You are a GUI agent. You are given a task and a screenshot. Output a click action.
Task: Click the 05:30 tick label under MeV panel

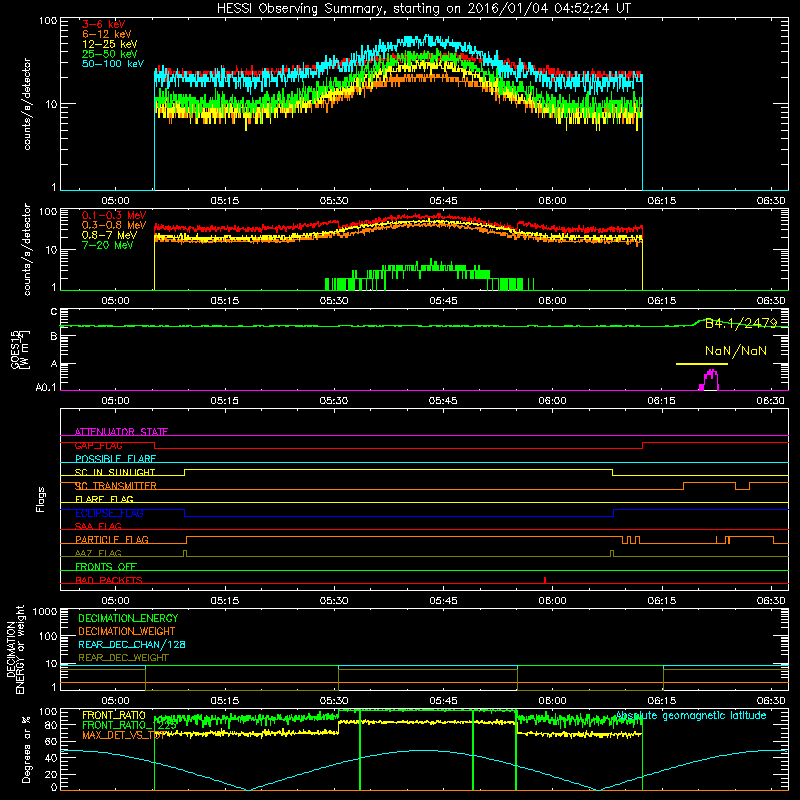point(334,301)
